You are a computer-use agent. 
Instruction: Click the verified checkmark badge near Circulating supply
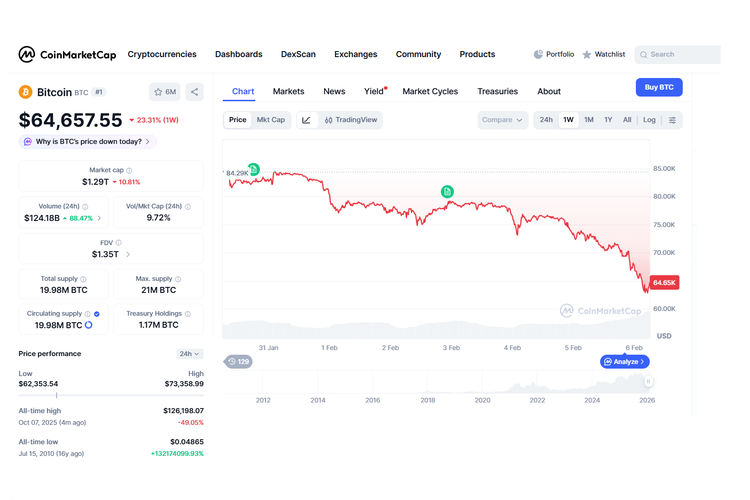pos(97,314)
